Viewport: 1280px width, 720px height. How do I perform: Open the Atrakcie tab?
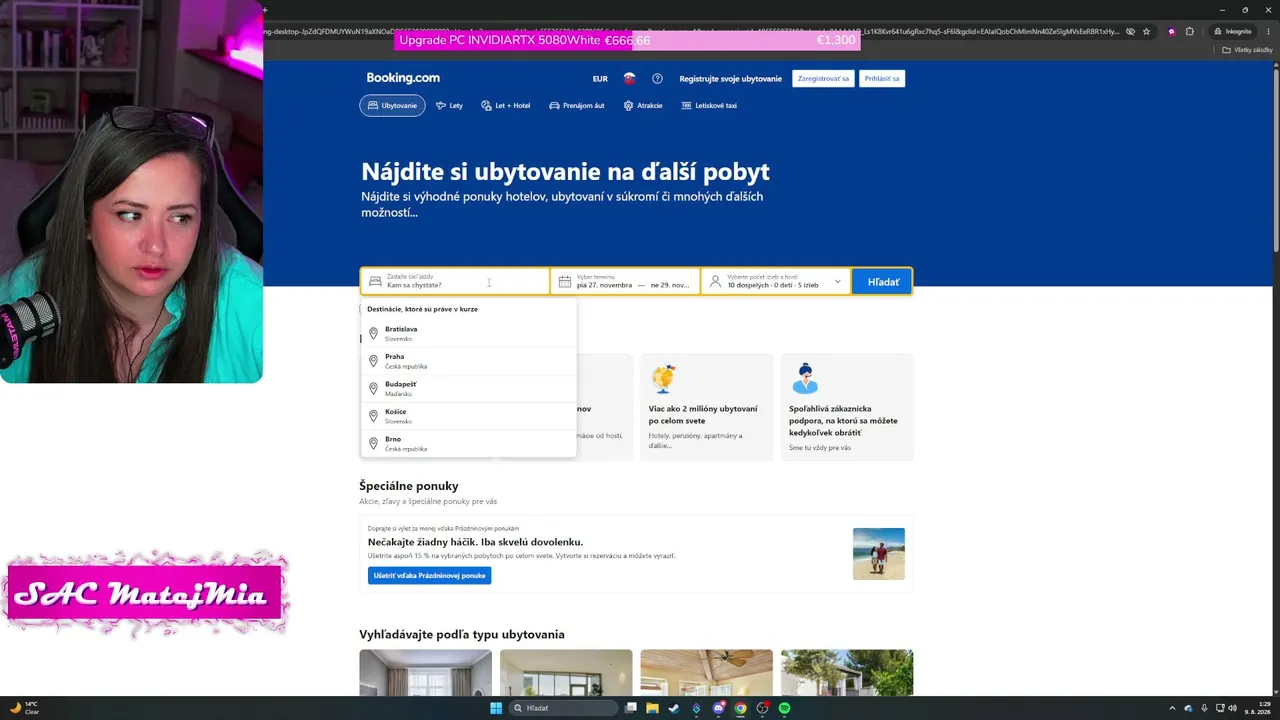pyautogui.click(x=643, y=105)
